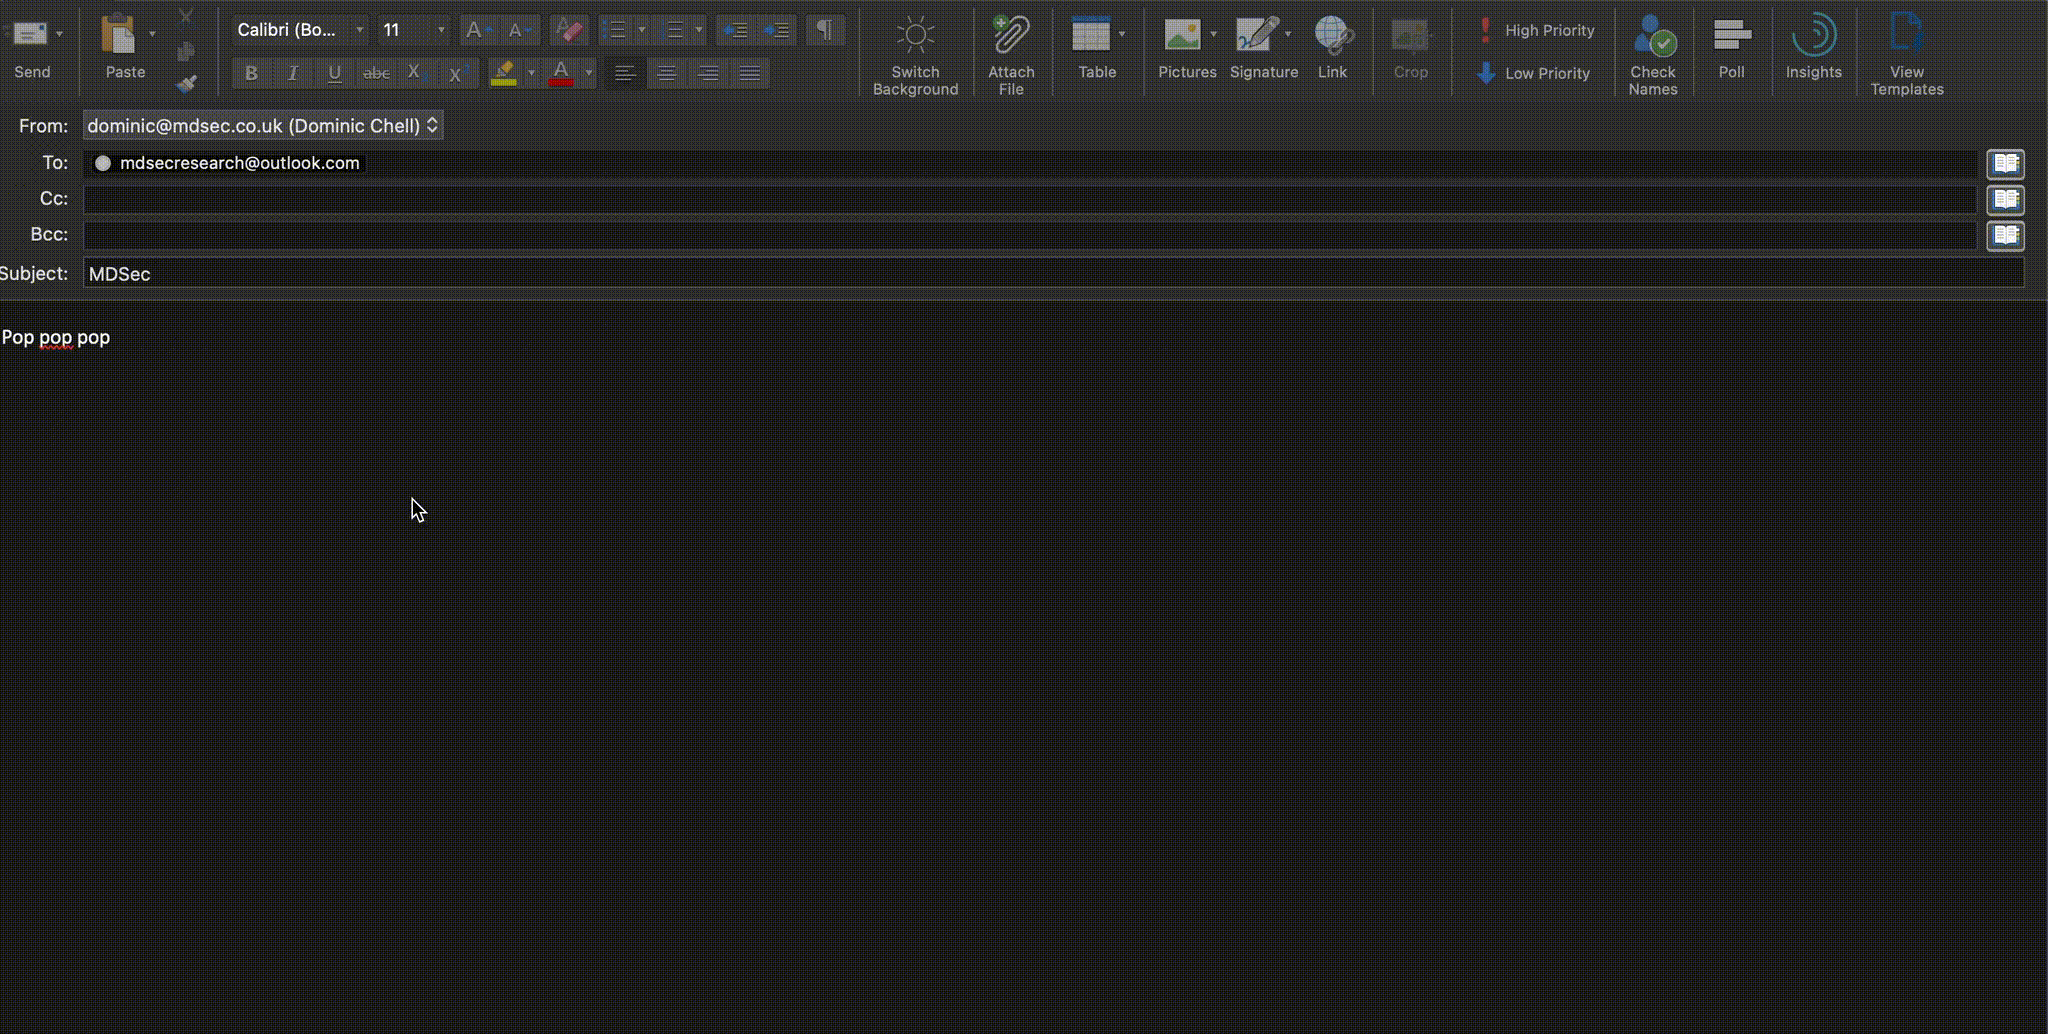Click the Send envelope icon
This screenshot has width=2048, height=1034.
30,36
